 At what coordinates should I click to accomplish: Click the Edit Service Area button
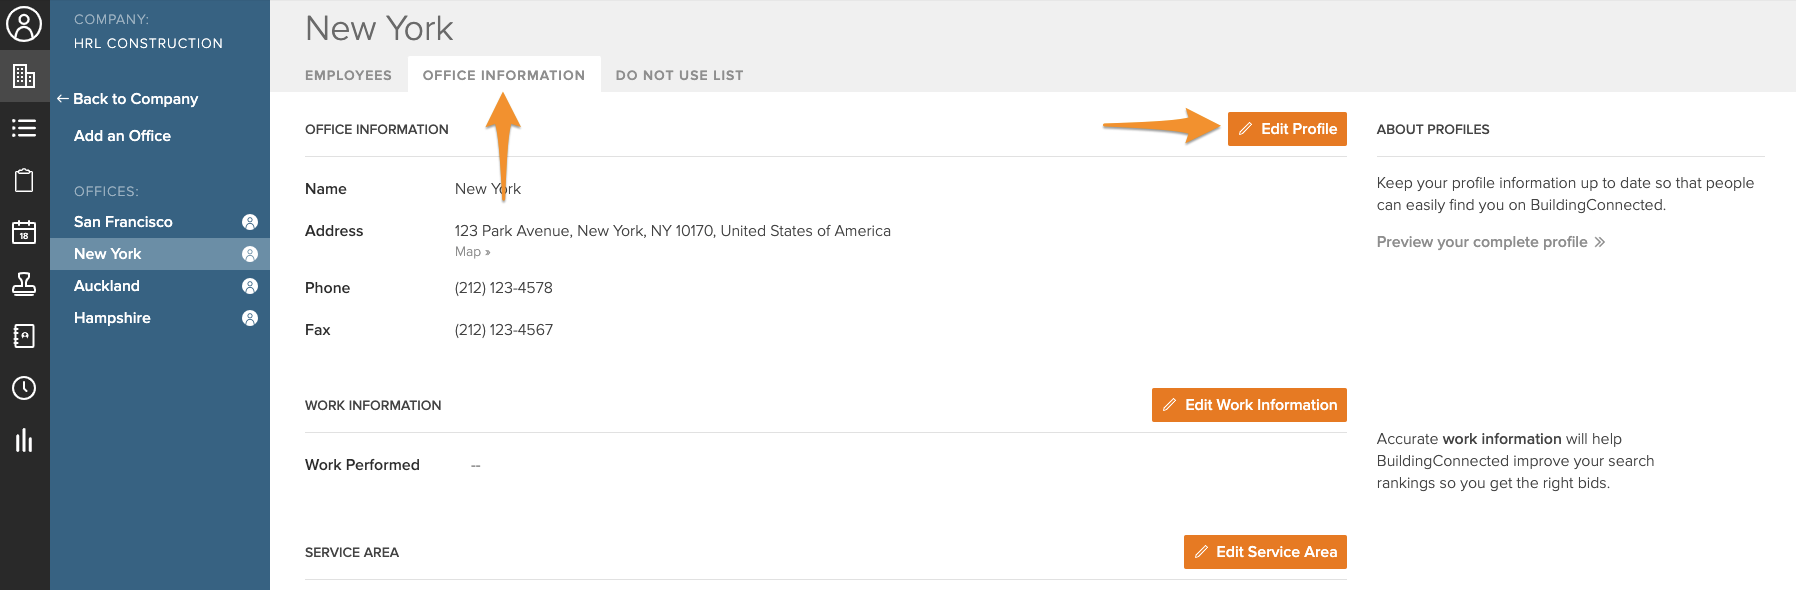[1265, 552]
